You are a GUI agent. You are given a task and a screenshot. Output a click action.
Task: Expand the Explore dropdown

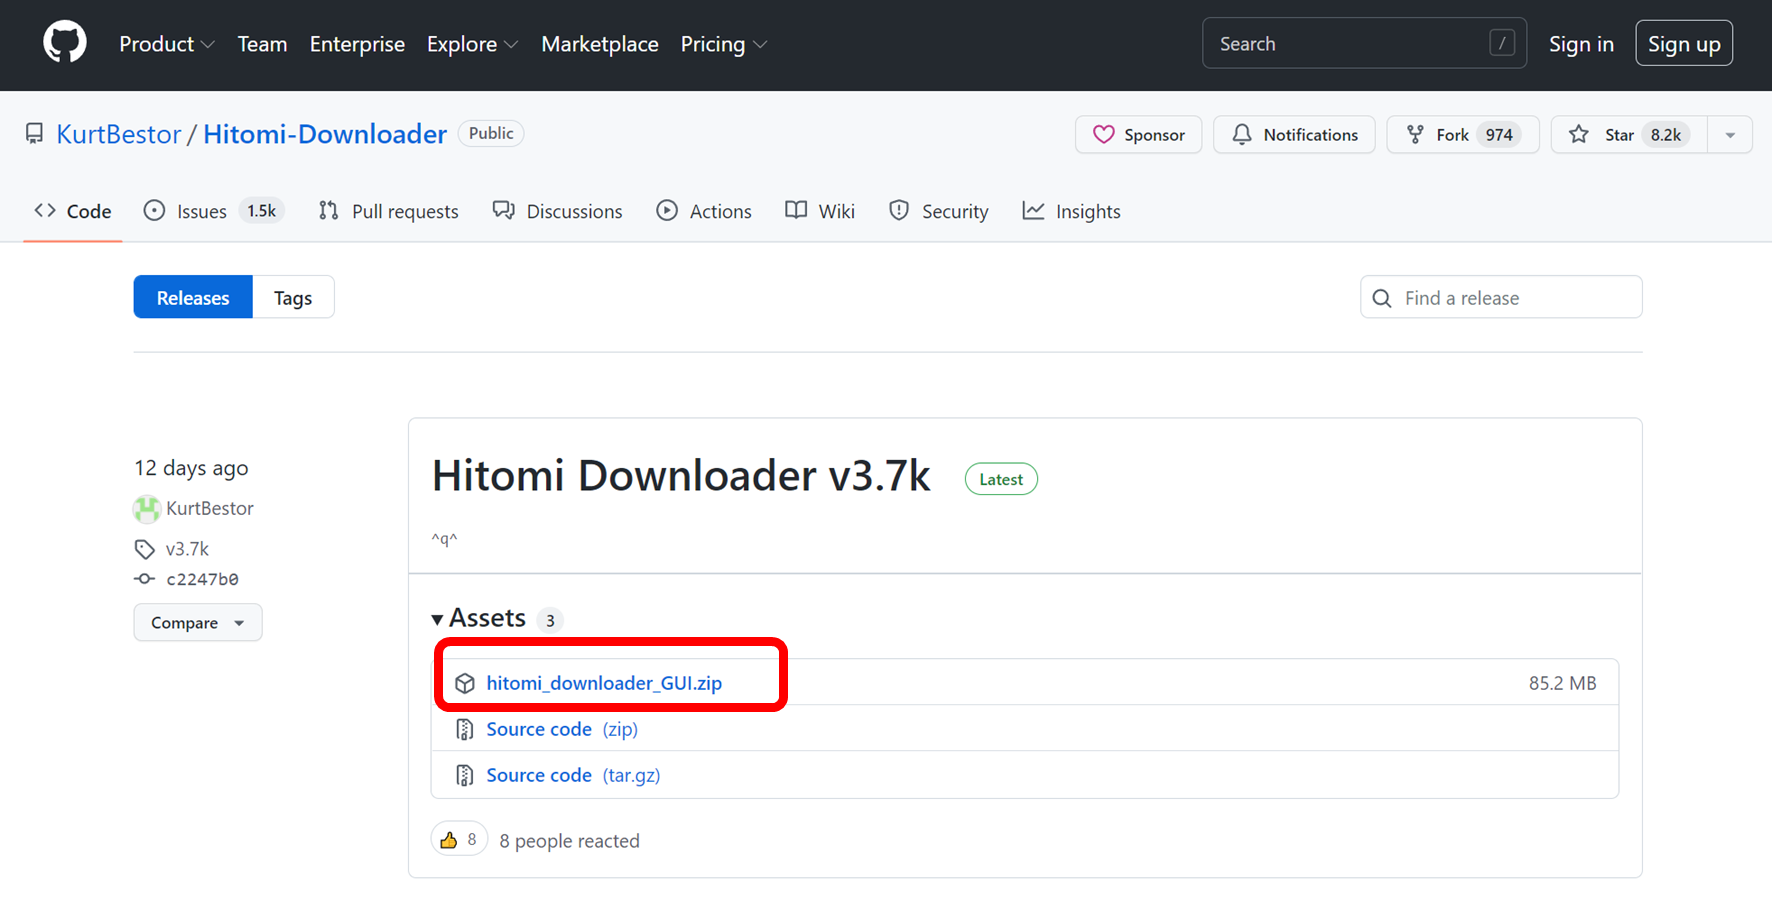click(472, 44)
